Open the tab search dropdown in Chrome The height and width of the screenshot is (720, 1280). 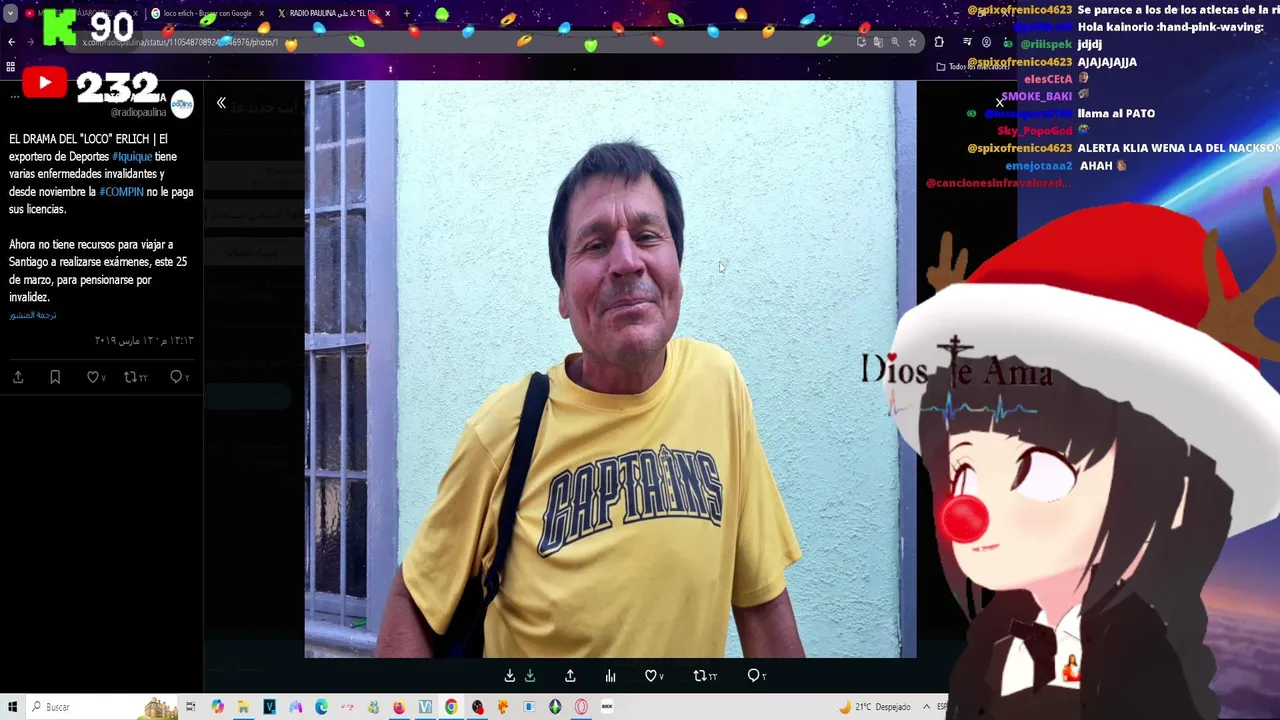click(10, 13)
